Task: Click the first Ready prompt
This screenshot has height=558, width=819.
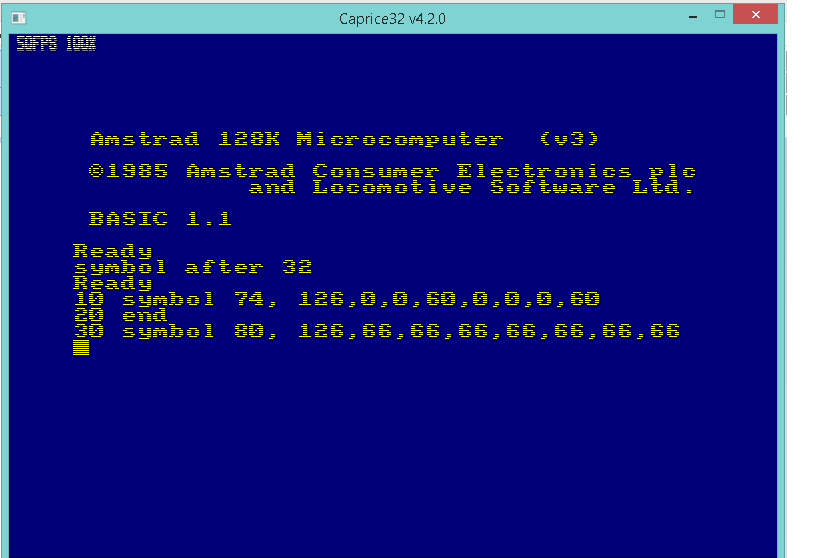Action: 113,251
